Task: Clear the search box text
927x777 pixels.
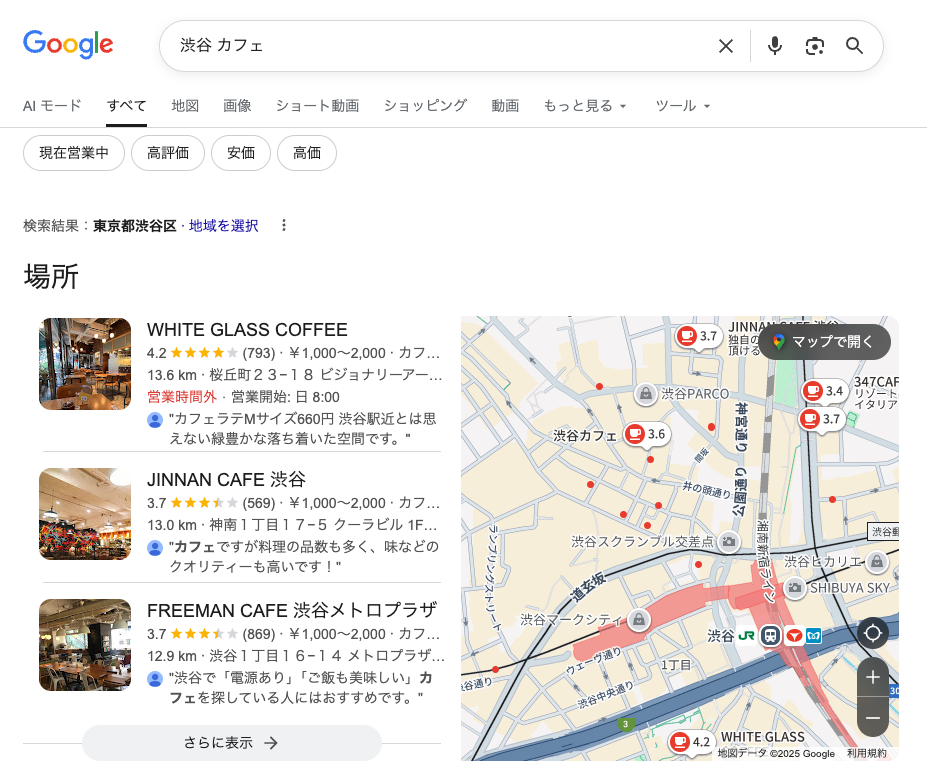Action: pos(726,46)
